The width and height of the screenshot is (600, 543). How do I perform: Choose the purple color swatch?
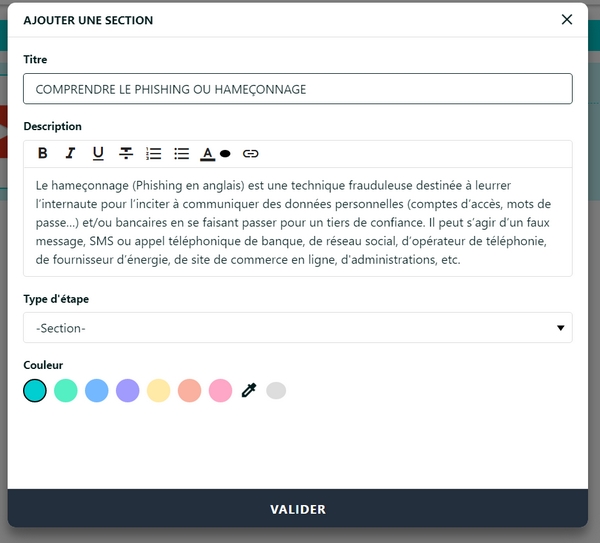[127, 391]
